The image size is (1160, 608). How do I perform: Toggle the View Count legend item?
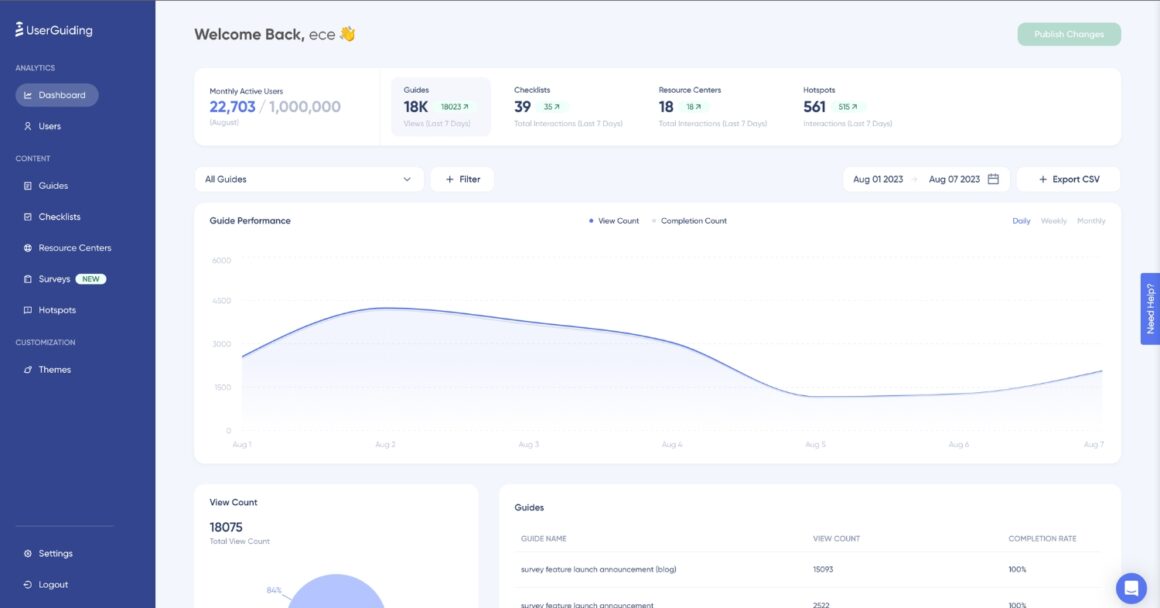click(x=614, y=220)
